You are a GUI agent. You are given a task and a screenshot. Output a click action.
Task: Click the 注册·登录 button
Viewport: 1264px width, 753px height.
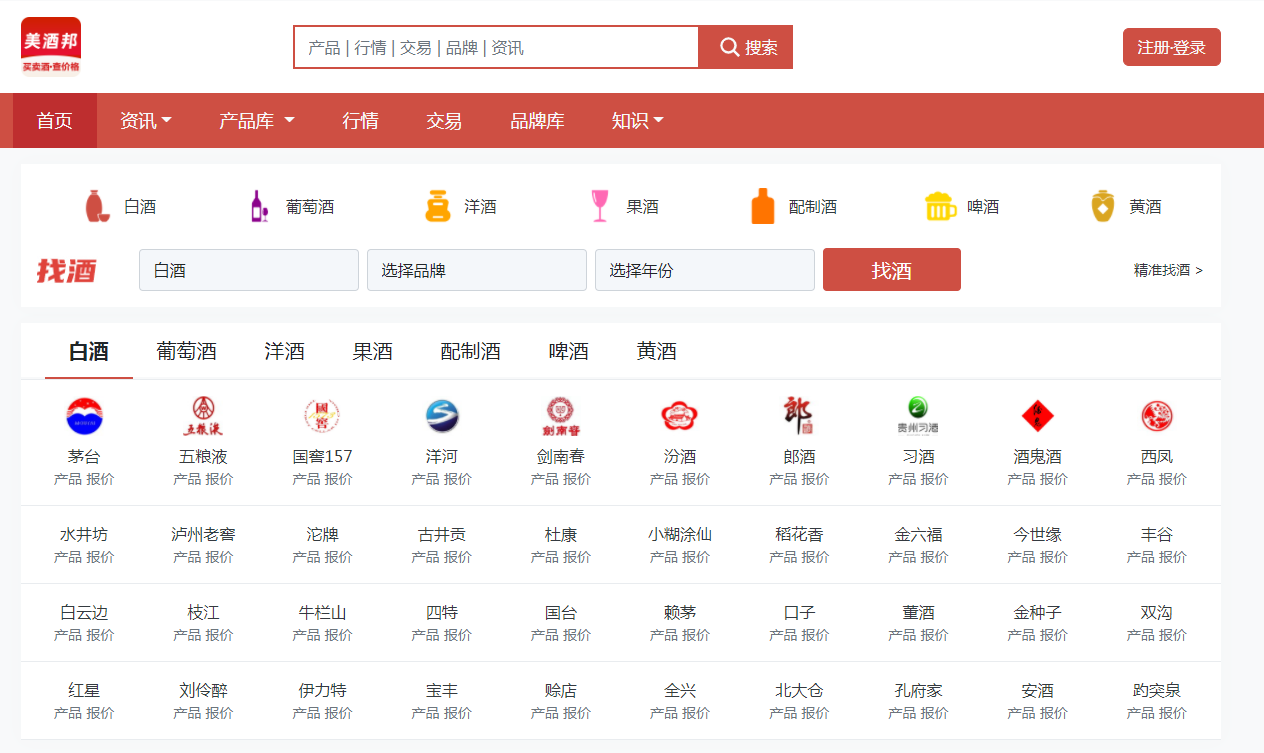pos(1172,47)
